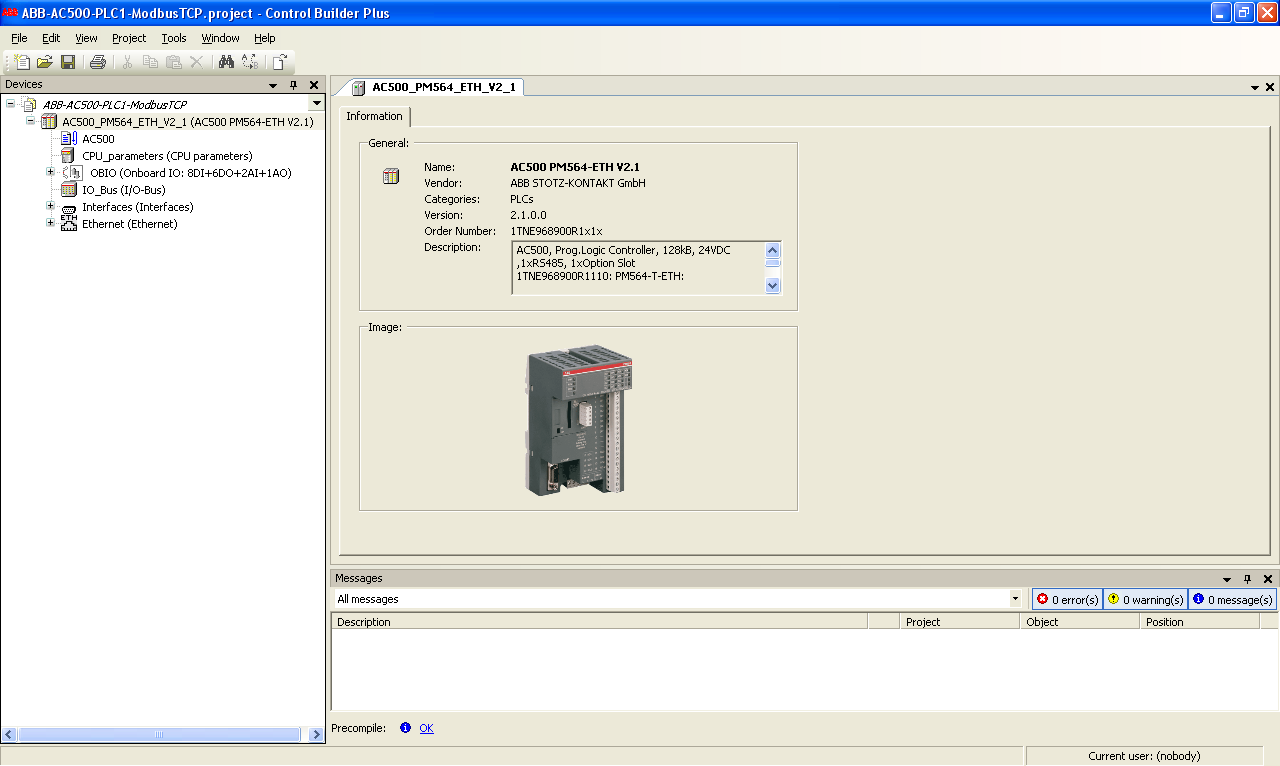Open Find and Replace via toolbar icon
The image size is (1280, 766).
pos(249,62)
